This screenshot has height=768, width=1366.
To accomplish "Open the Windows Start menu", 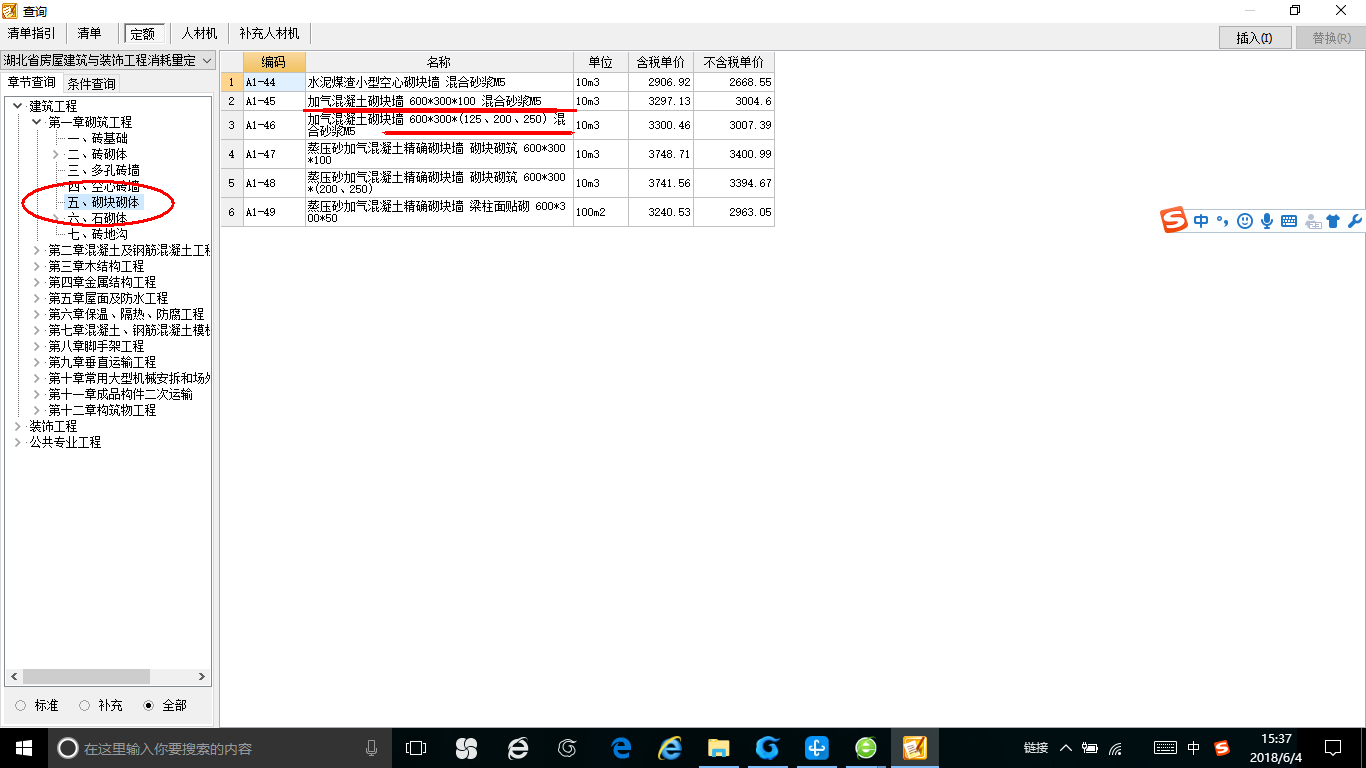I will tap(24, 748).
